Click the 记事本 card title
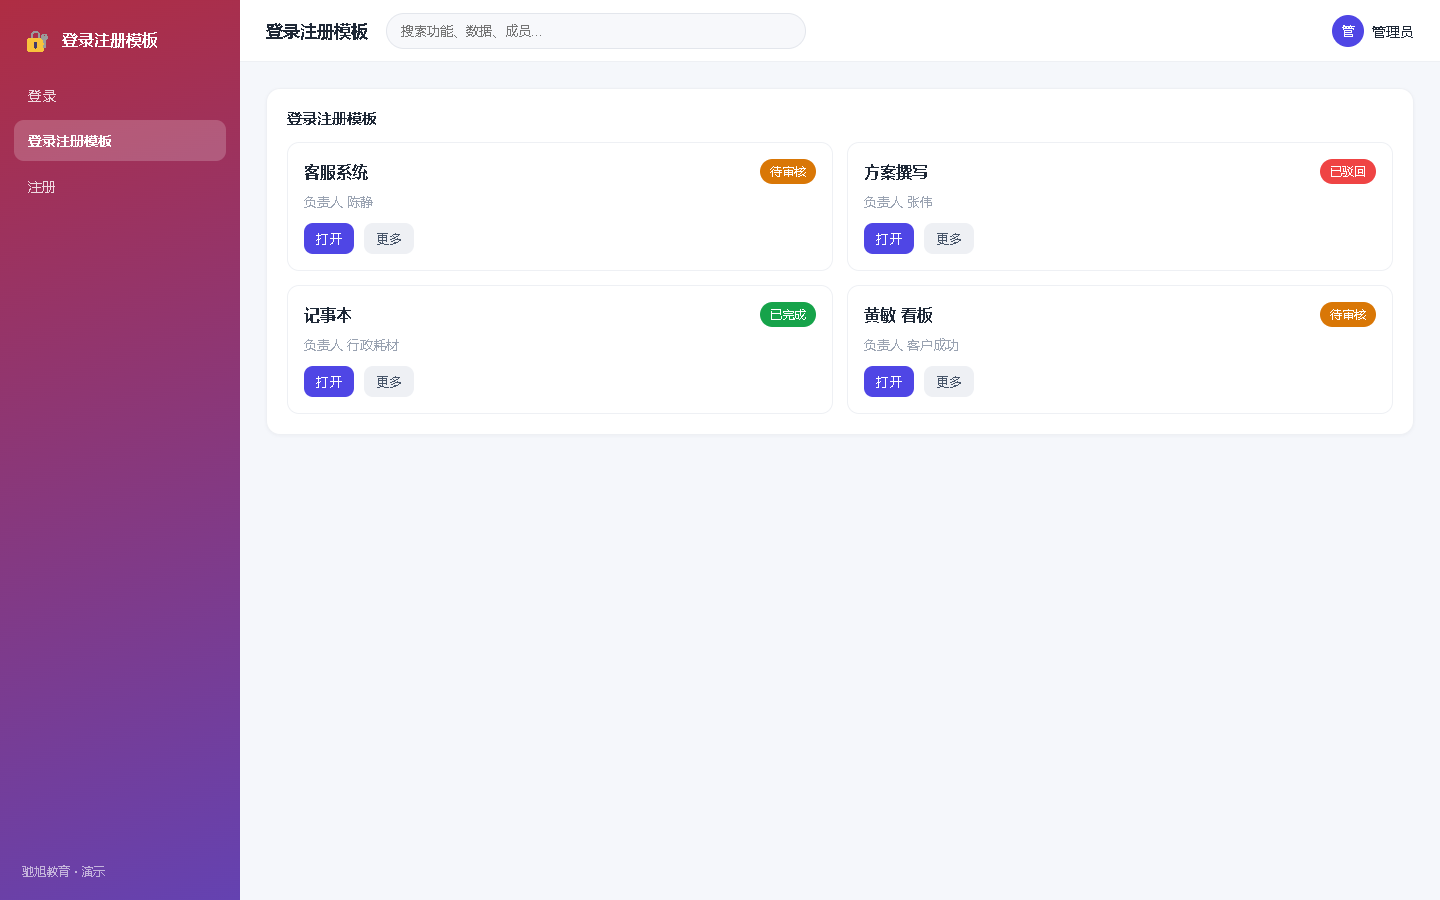The height and width of the screenshot is (900, 1440). click(328, 316)
